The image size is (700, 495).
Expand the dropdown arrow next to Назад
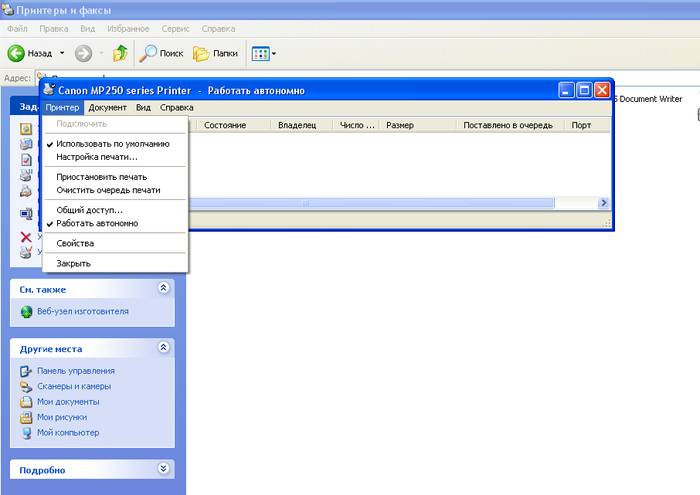[62, 53]
